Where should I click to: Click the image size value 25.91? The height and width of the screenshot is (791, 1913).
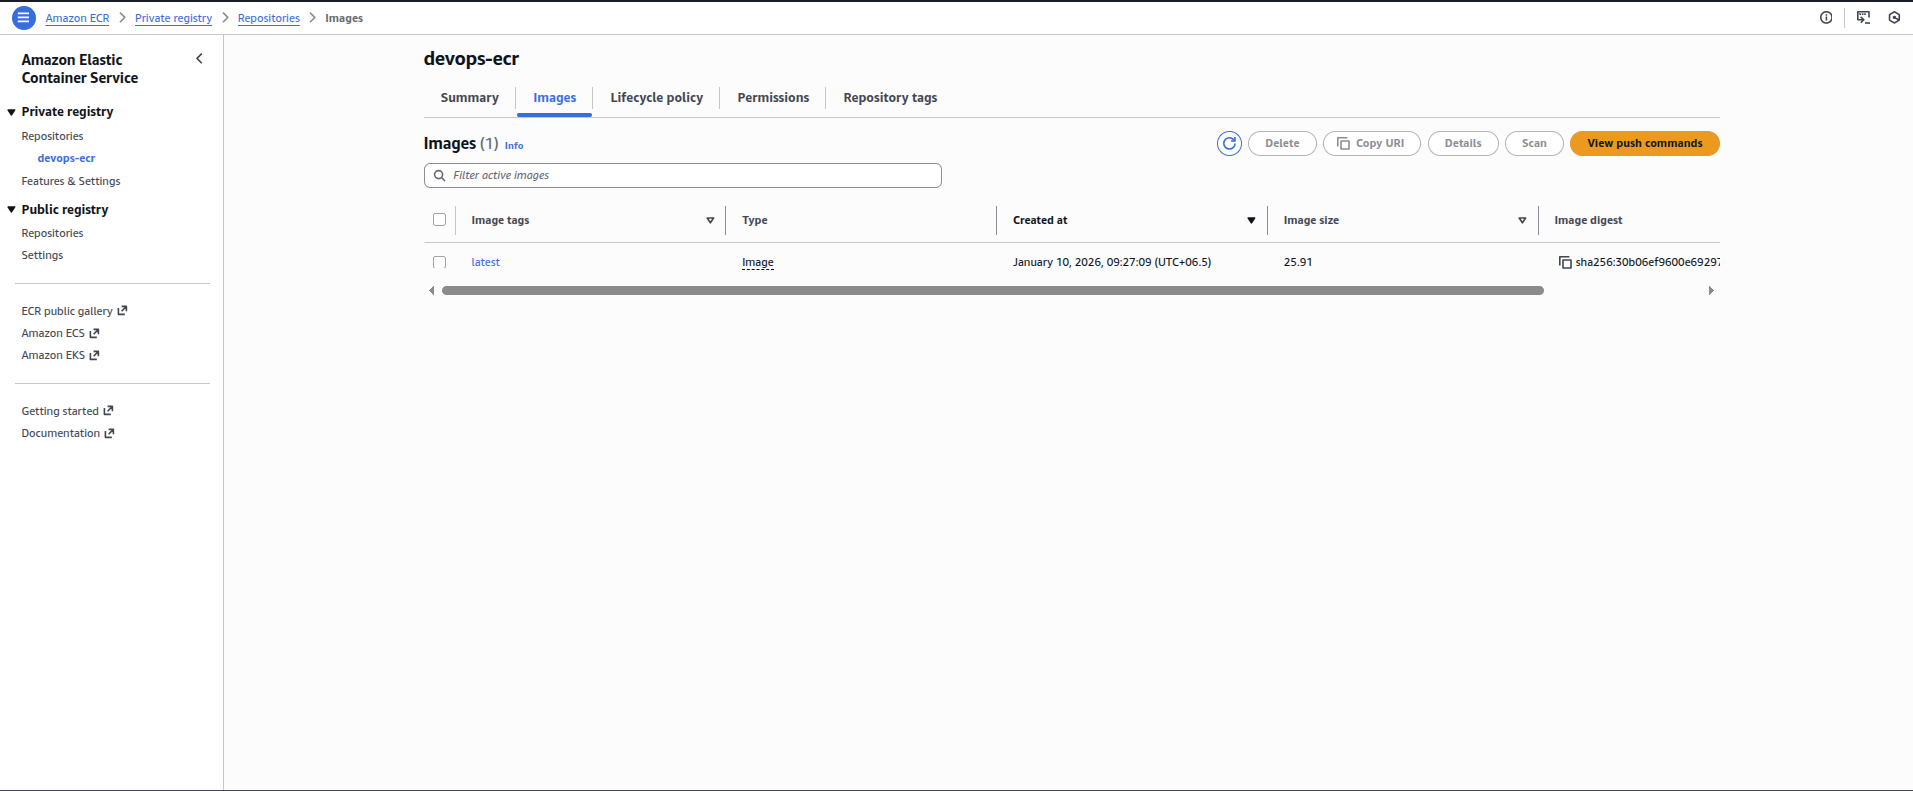[1298, 262]
